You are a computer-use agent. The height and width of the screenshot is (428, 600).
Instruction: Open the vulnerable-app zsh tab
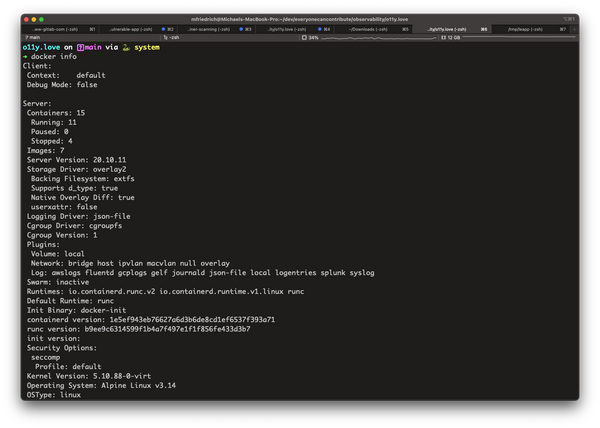132,30
